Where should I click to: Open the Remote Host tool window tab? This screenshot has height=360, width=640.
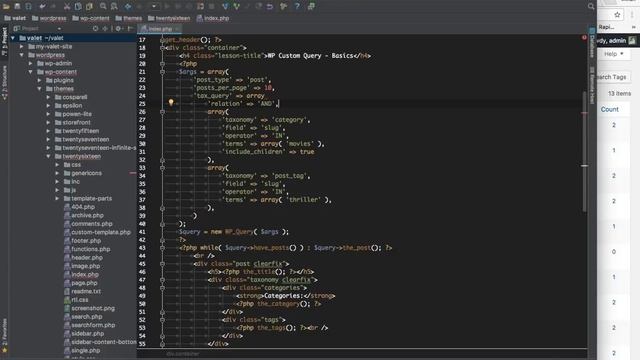[592, 86]
